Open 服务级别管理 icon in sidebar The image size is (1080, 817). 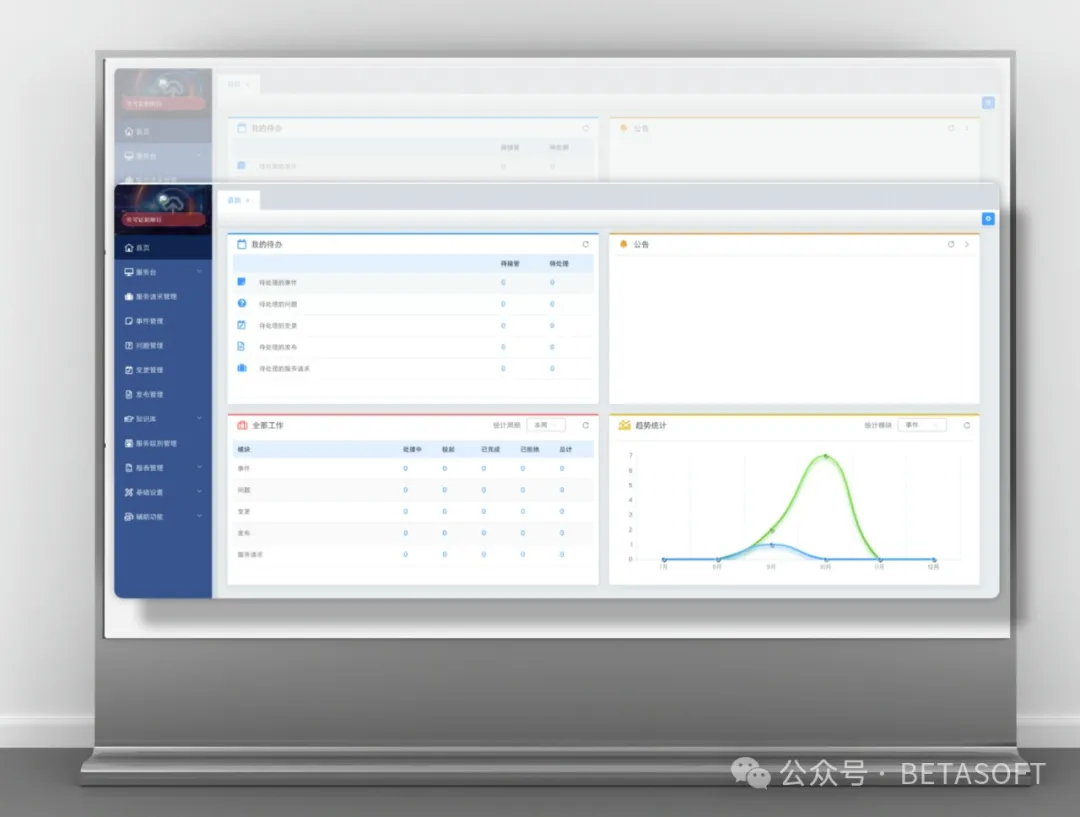(x=129, y=443)
